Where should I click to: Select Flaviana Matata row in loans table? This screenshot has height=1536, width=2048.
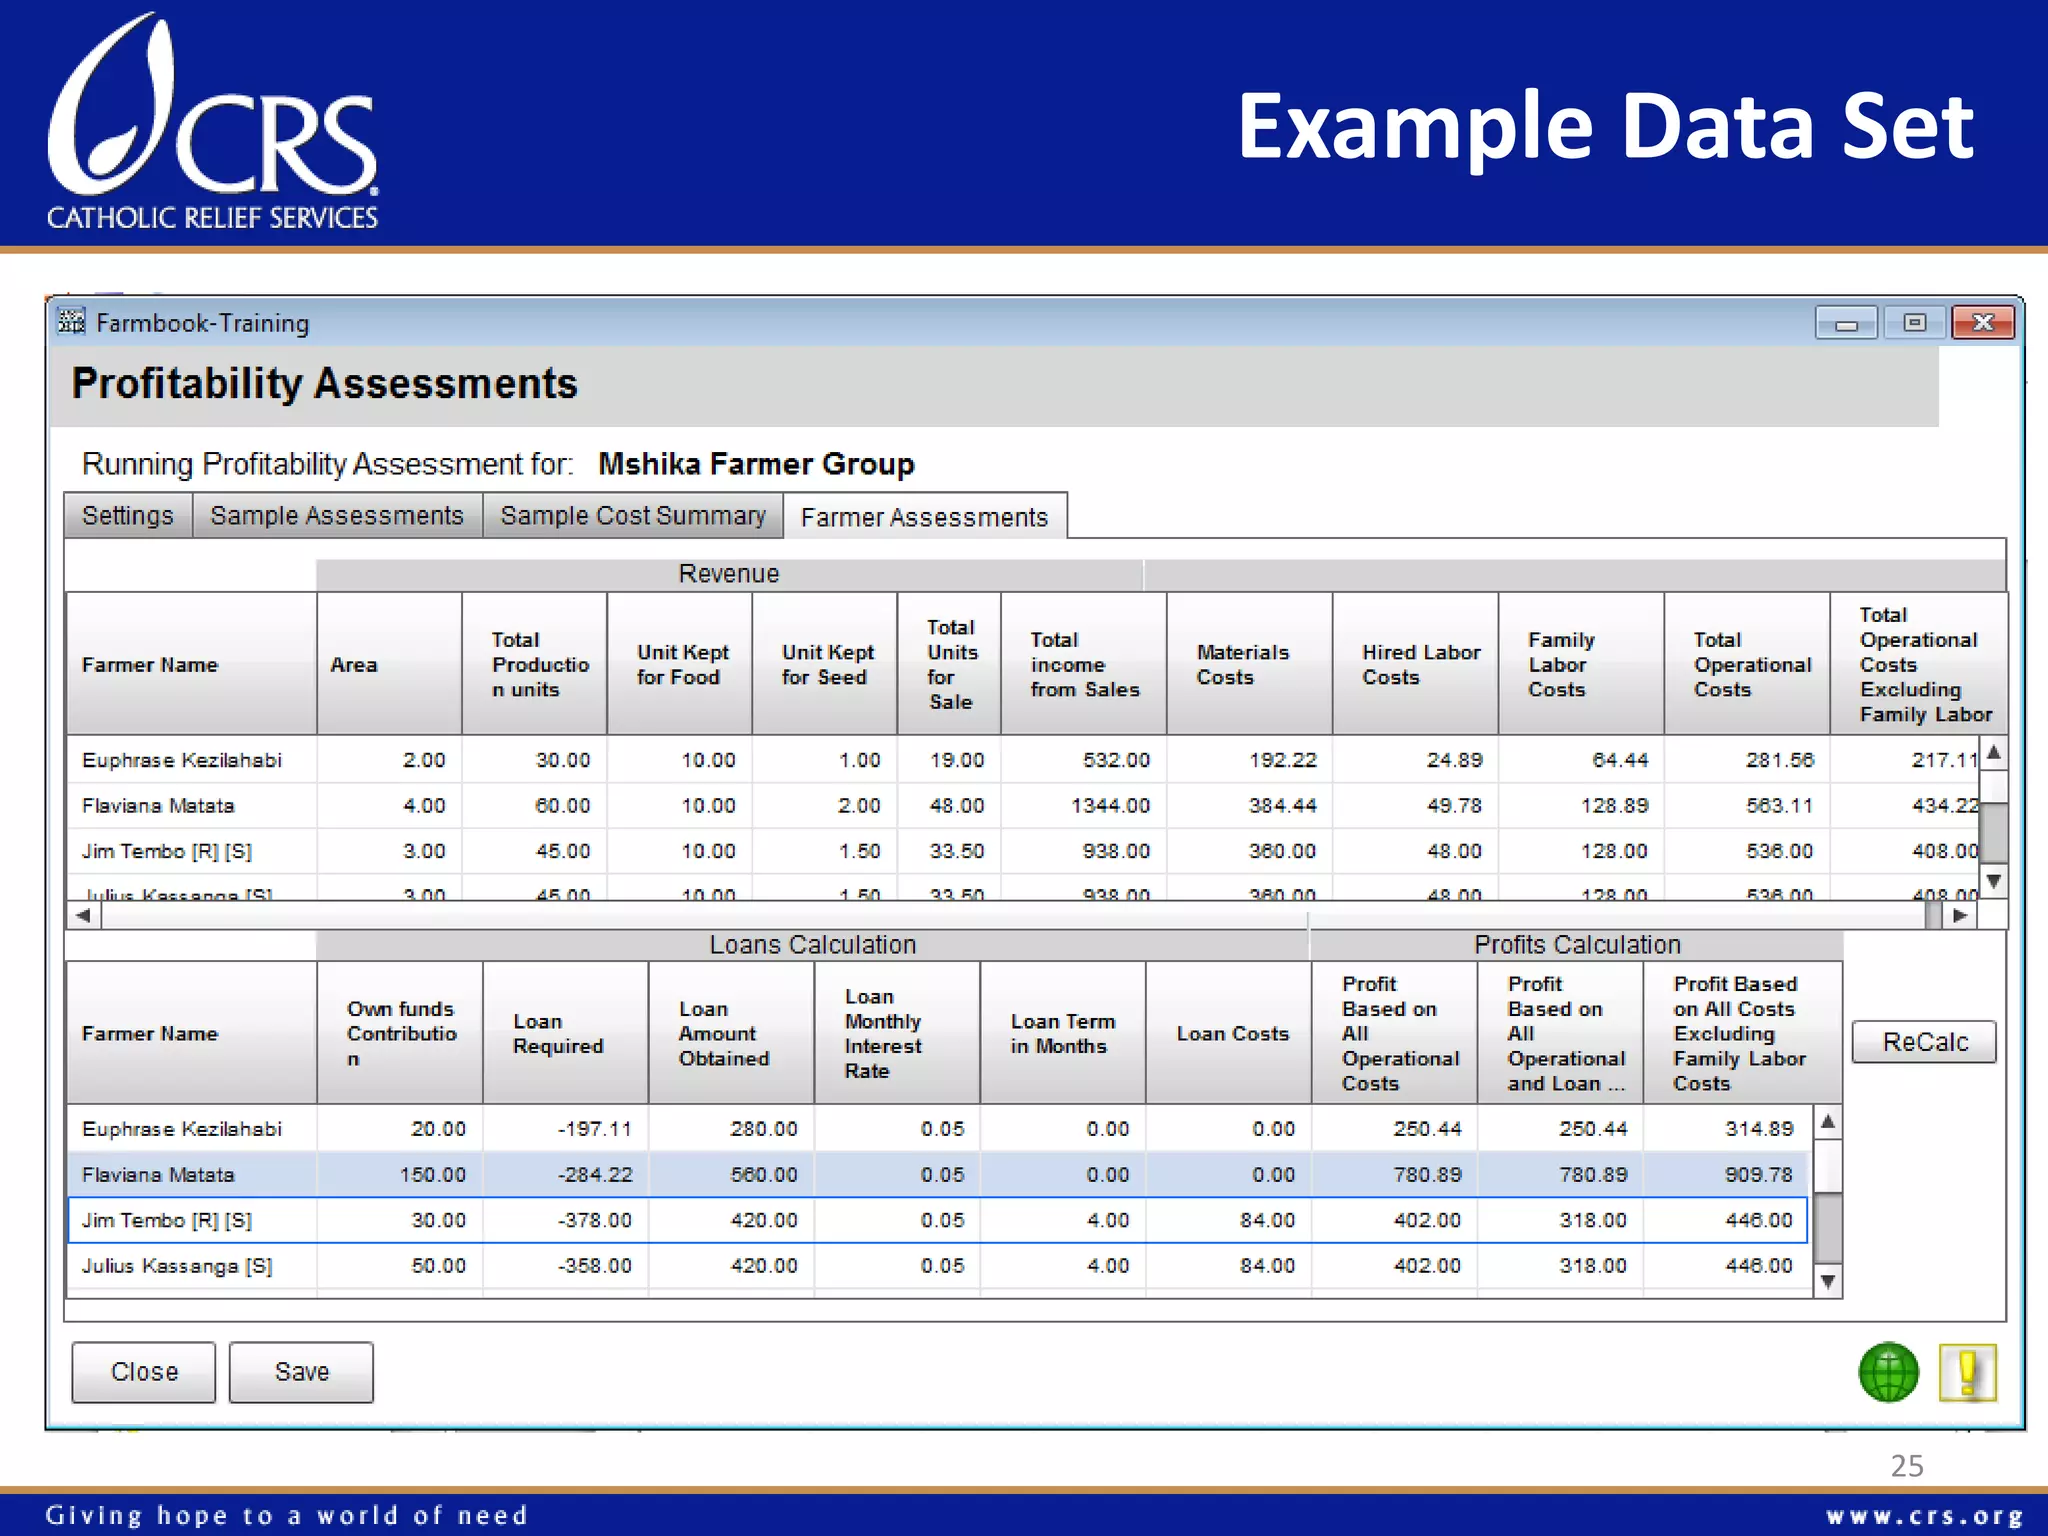pos(940,1174)
